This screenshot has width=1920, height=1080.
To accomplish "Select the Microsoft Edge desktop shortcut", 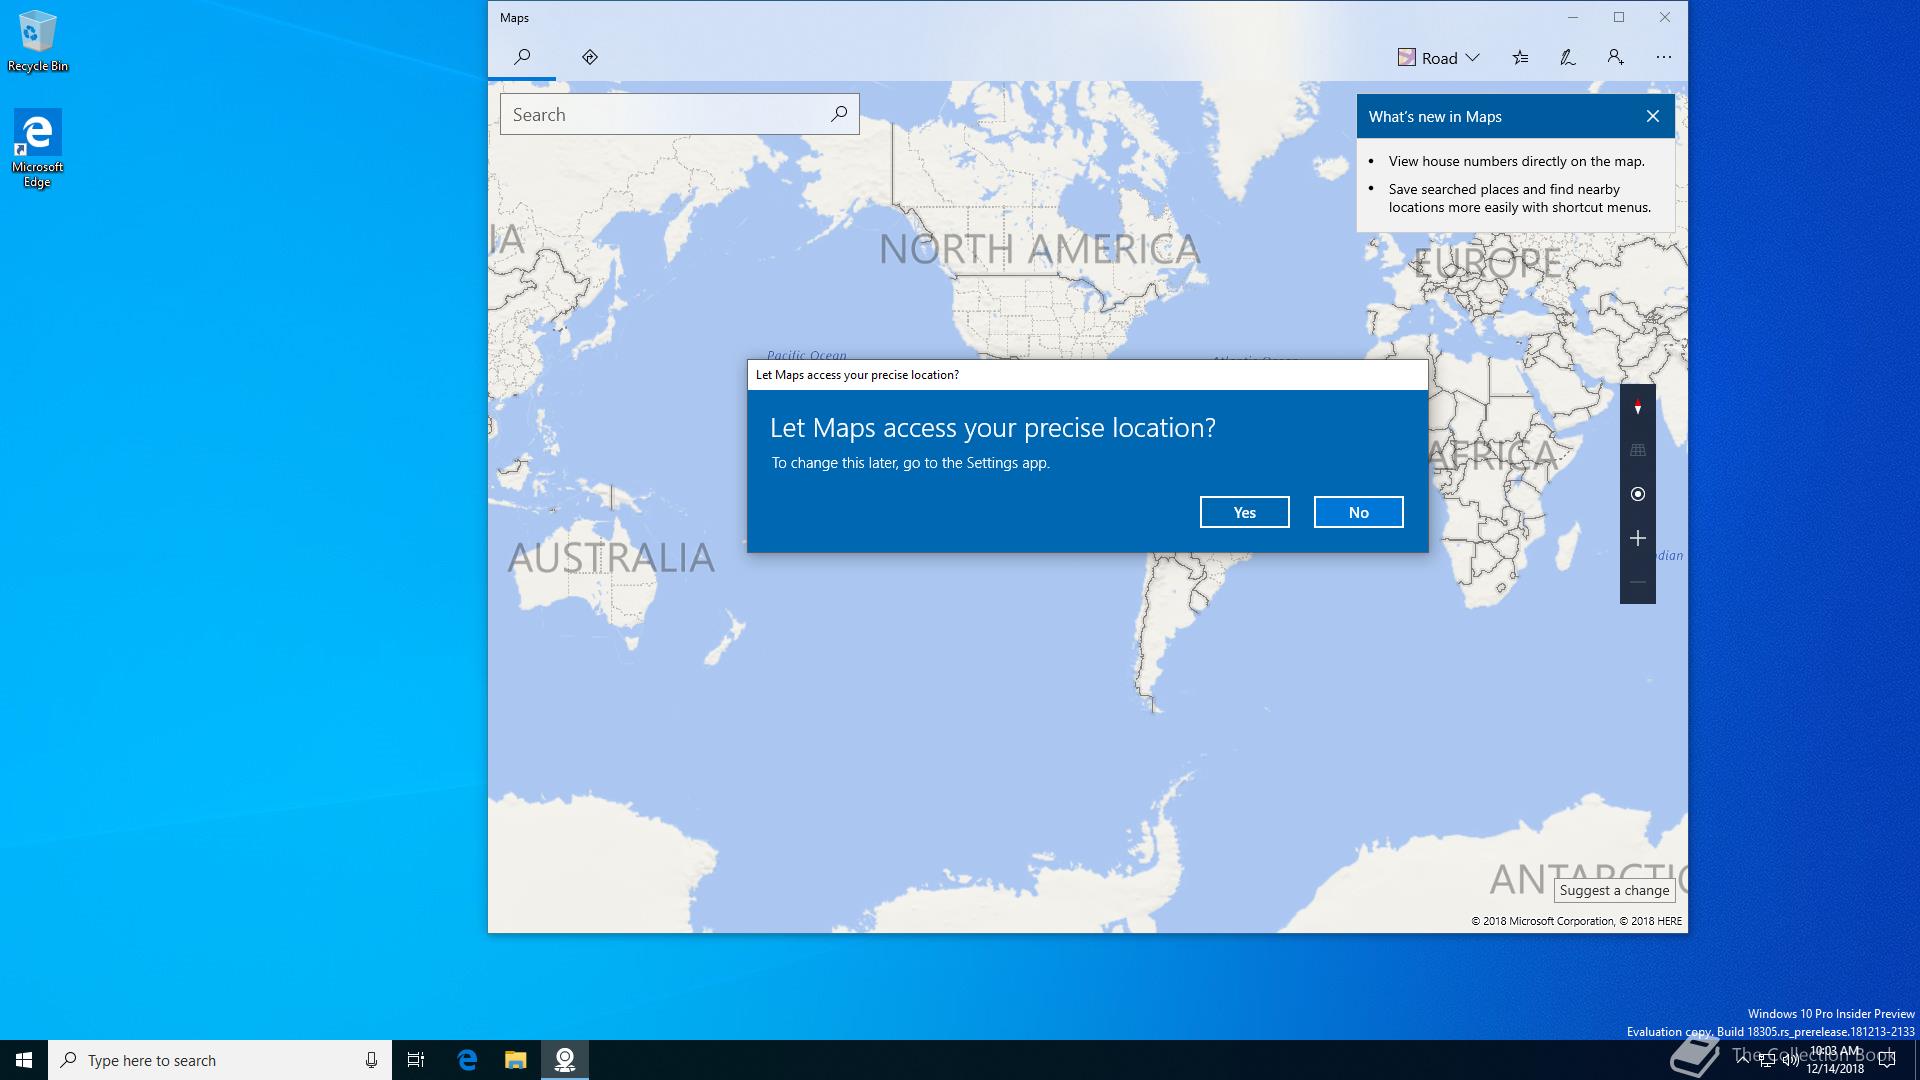I will click(38, 148).
